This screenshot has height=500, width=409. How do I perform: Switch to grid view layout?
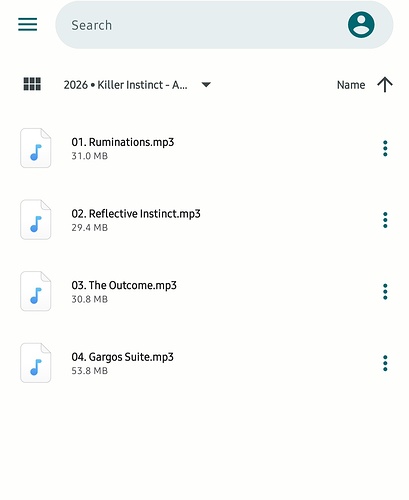(x=32, y=84)
